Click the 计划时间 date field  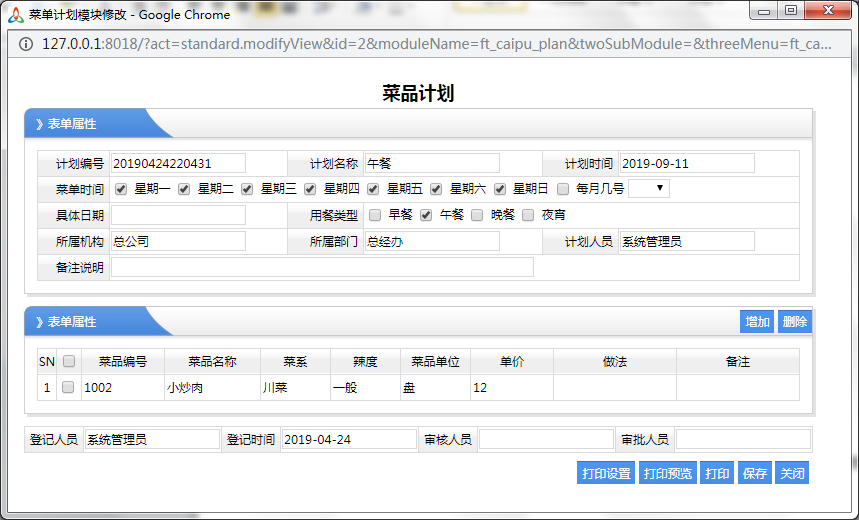tap(686, 164)
